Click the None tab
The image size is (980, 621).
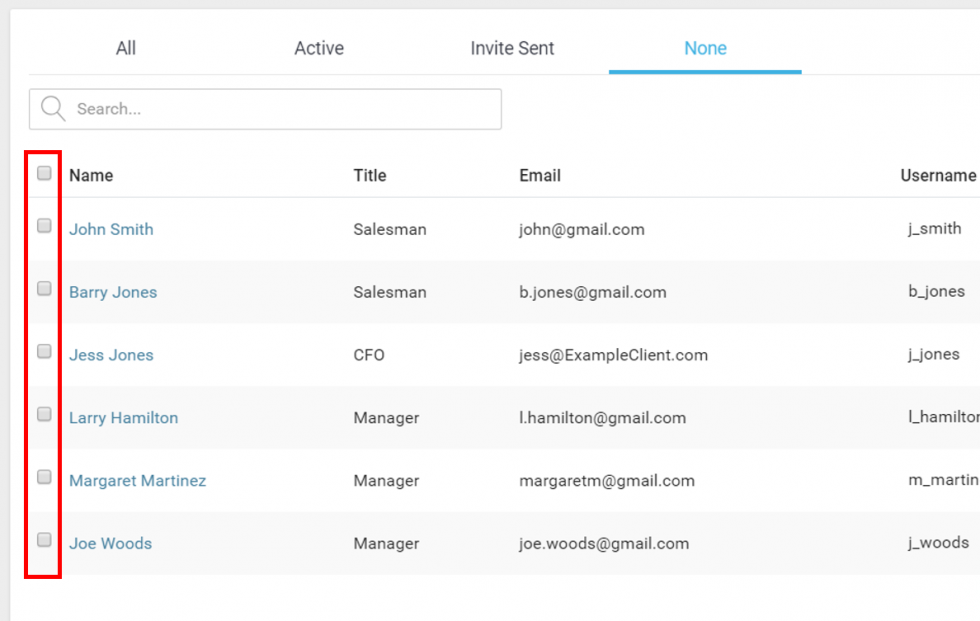705,48
